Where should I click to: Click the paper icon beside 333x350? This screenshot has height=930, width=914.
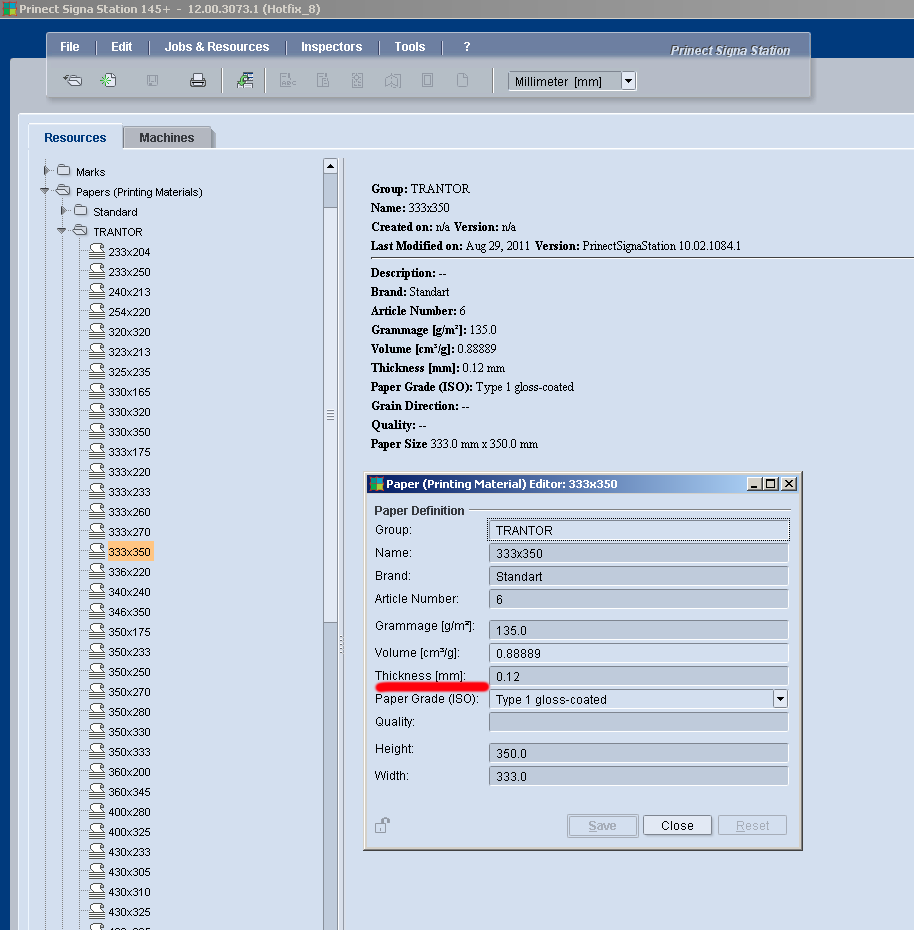(97, 551)
